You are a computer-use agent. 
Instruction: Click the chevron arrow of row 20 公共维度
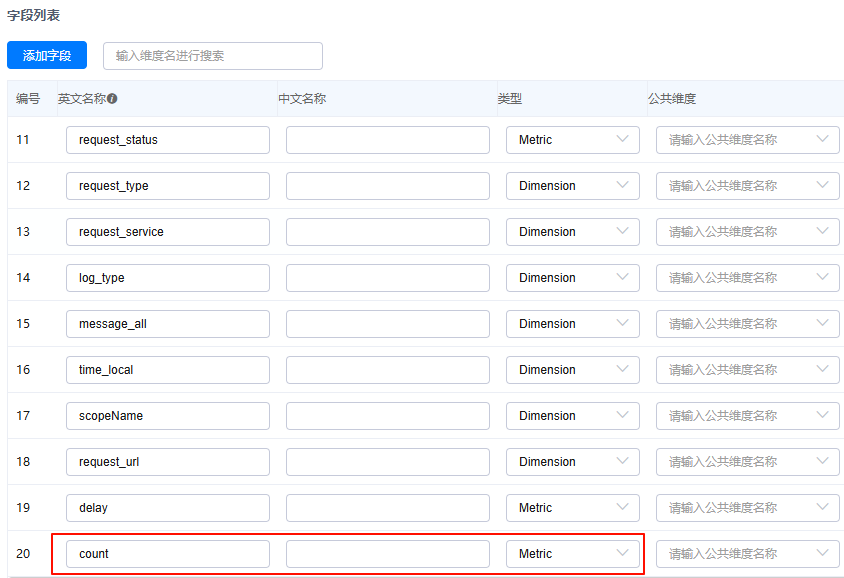point(823,554)
